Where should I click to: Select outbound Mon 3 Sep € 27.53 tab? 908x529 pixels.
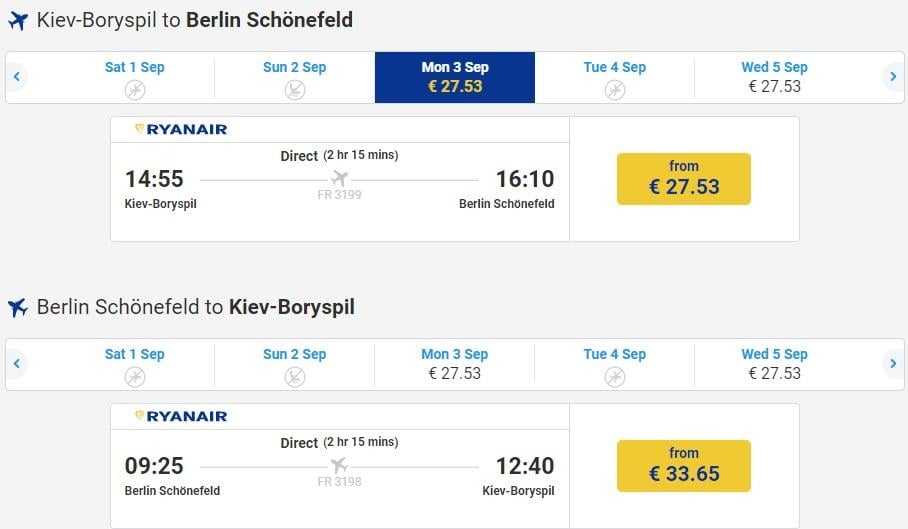click(455, 78)
